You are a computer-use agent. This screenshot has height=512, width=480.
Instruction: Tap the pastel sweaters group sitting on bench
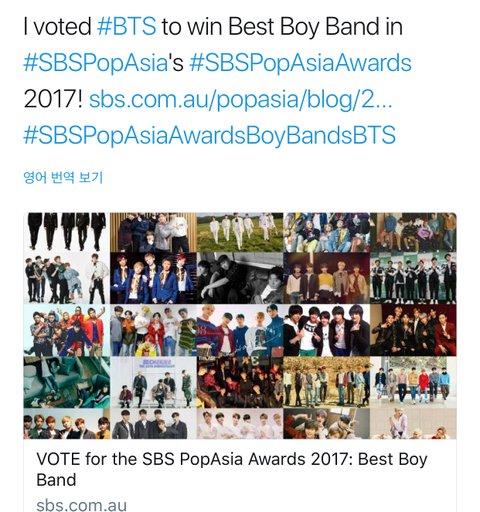(413, 382)
